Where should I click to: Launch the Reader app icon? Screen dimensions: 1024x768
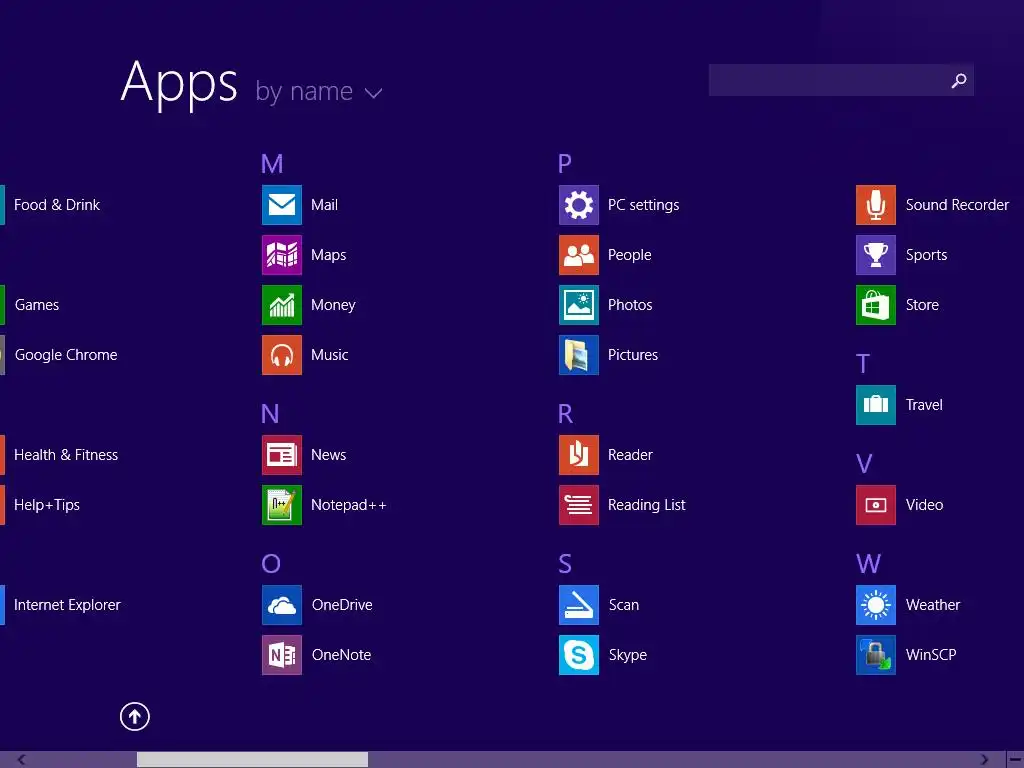pos(579,455)
